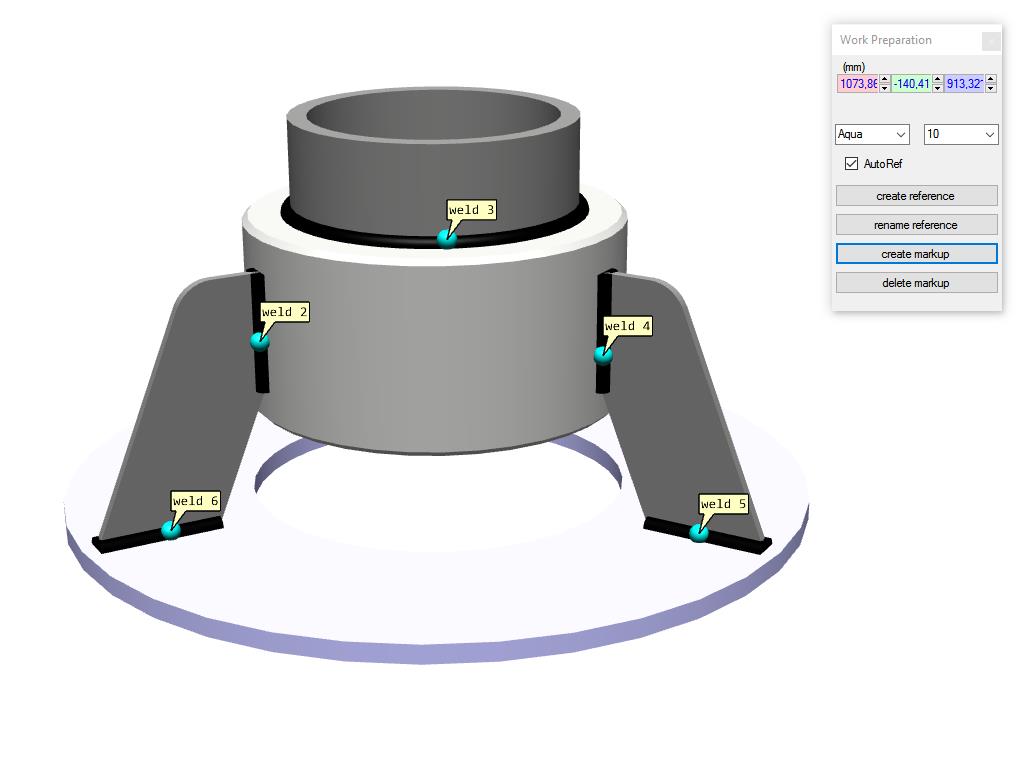Click the rename reference button
This screenshot has width=1024, height=768.
(916, 225)
